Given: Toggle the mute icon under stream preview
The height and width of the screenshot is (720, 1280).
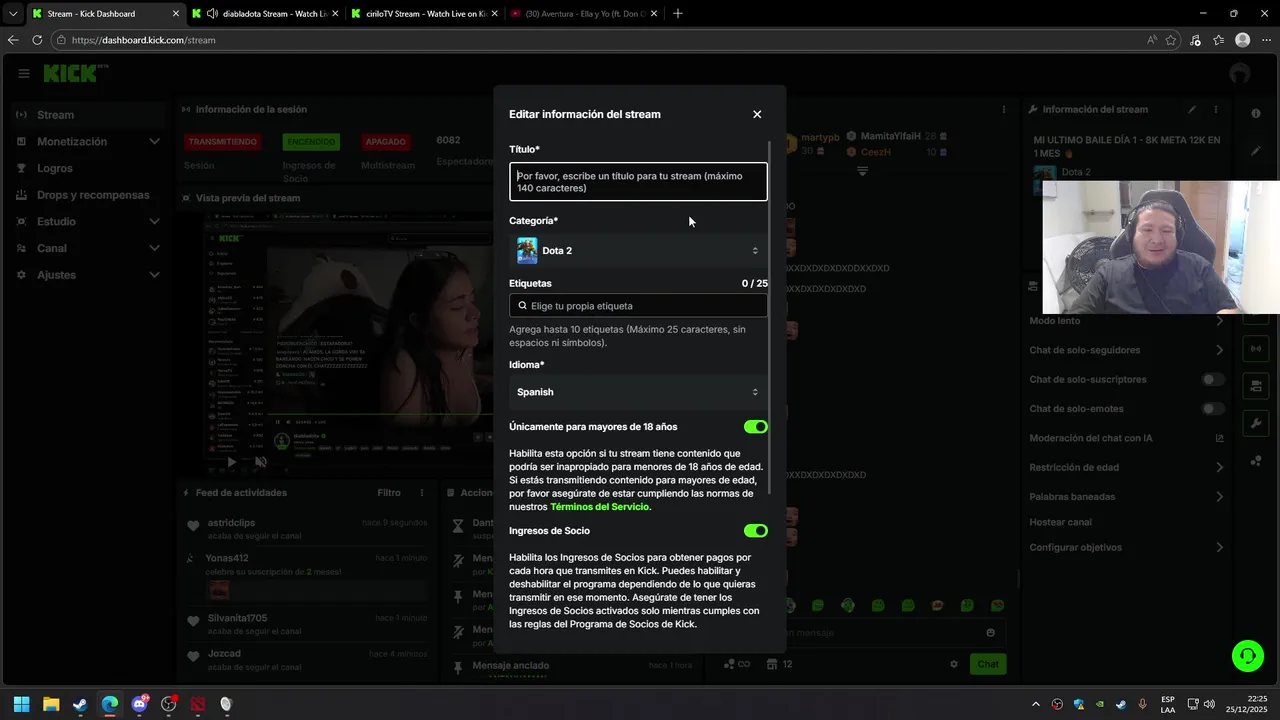Looking at the screenshot, I should pos(260,462).
